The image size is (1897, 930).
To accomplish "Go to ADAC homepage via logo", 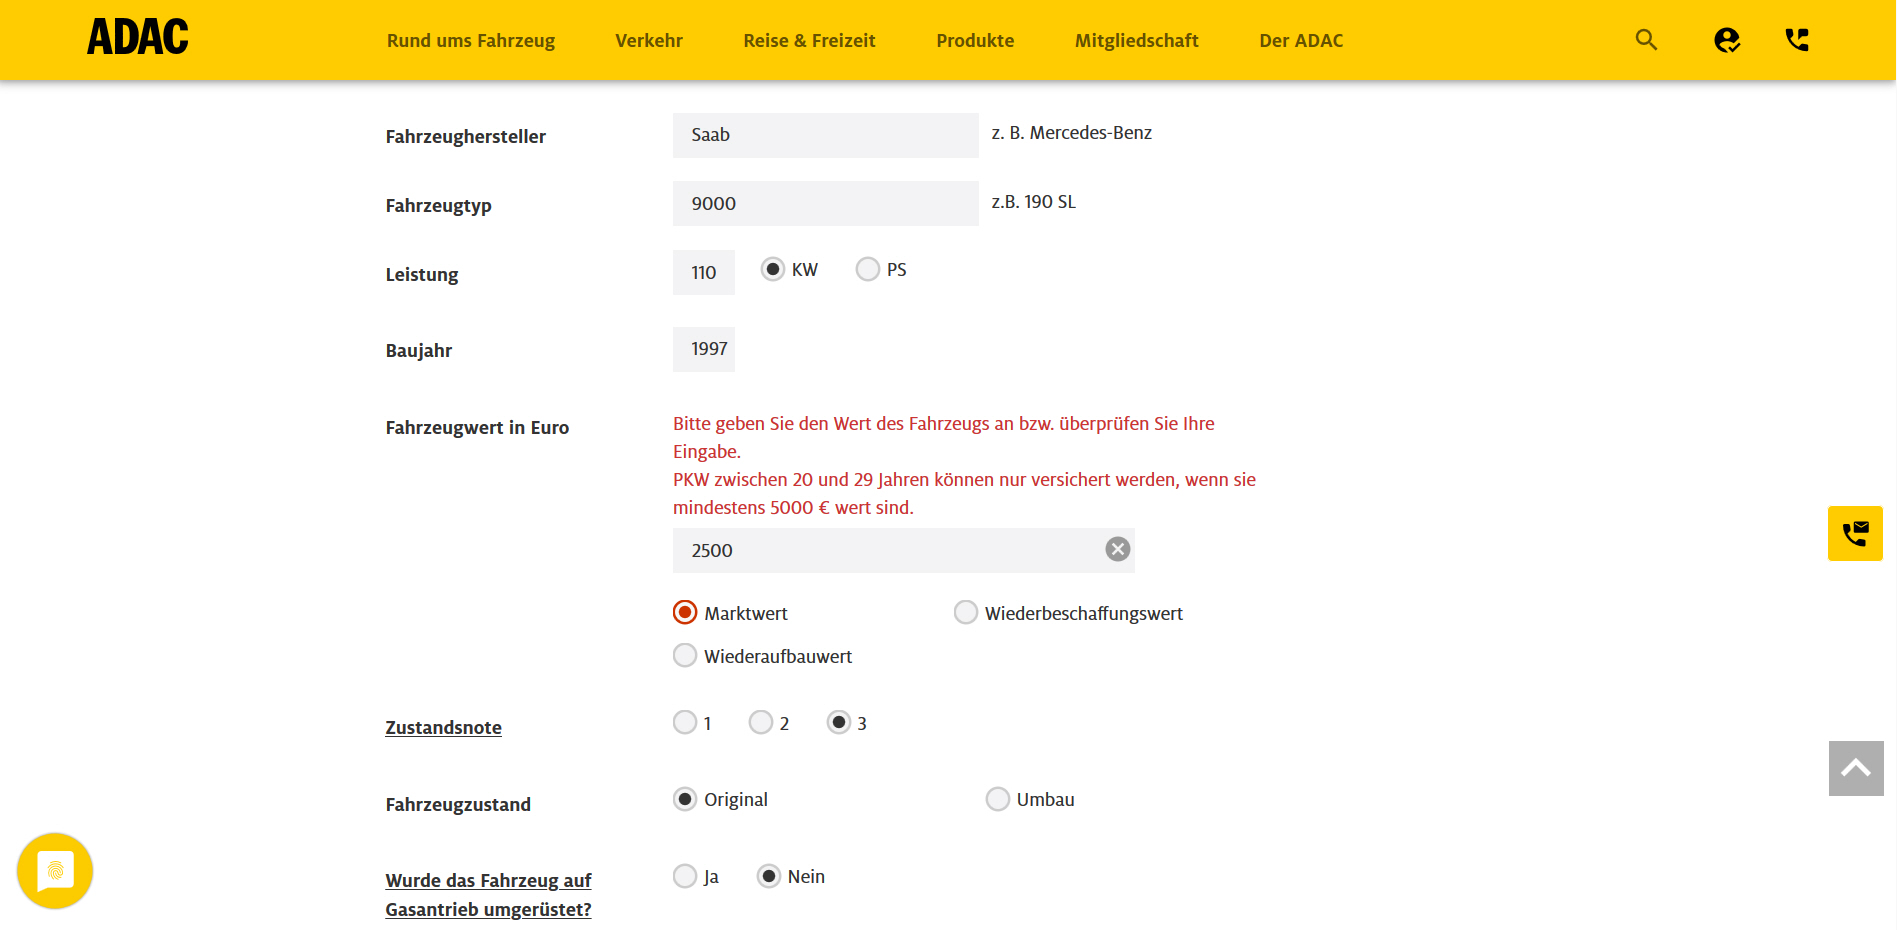I will point(138,38).
